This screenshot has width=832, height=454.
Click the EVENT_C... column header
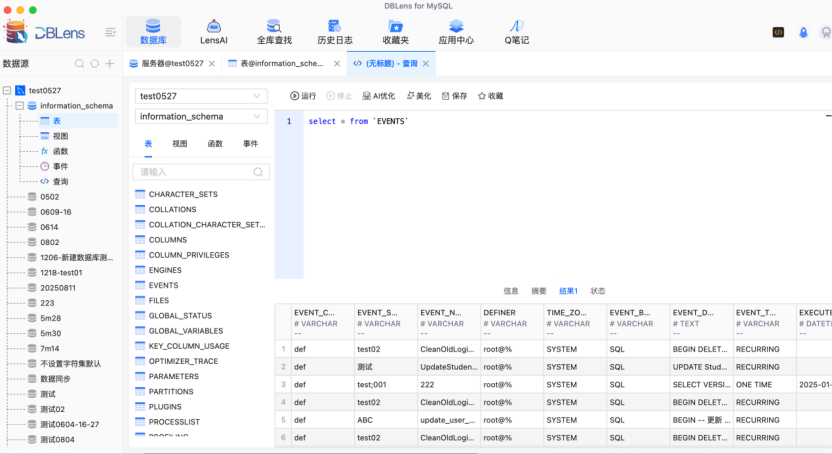point(323,322)
